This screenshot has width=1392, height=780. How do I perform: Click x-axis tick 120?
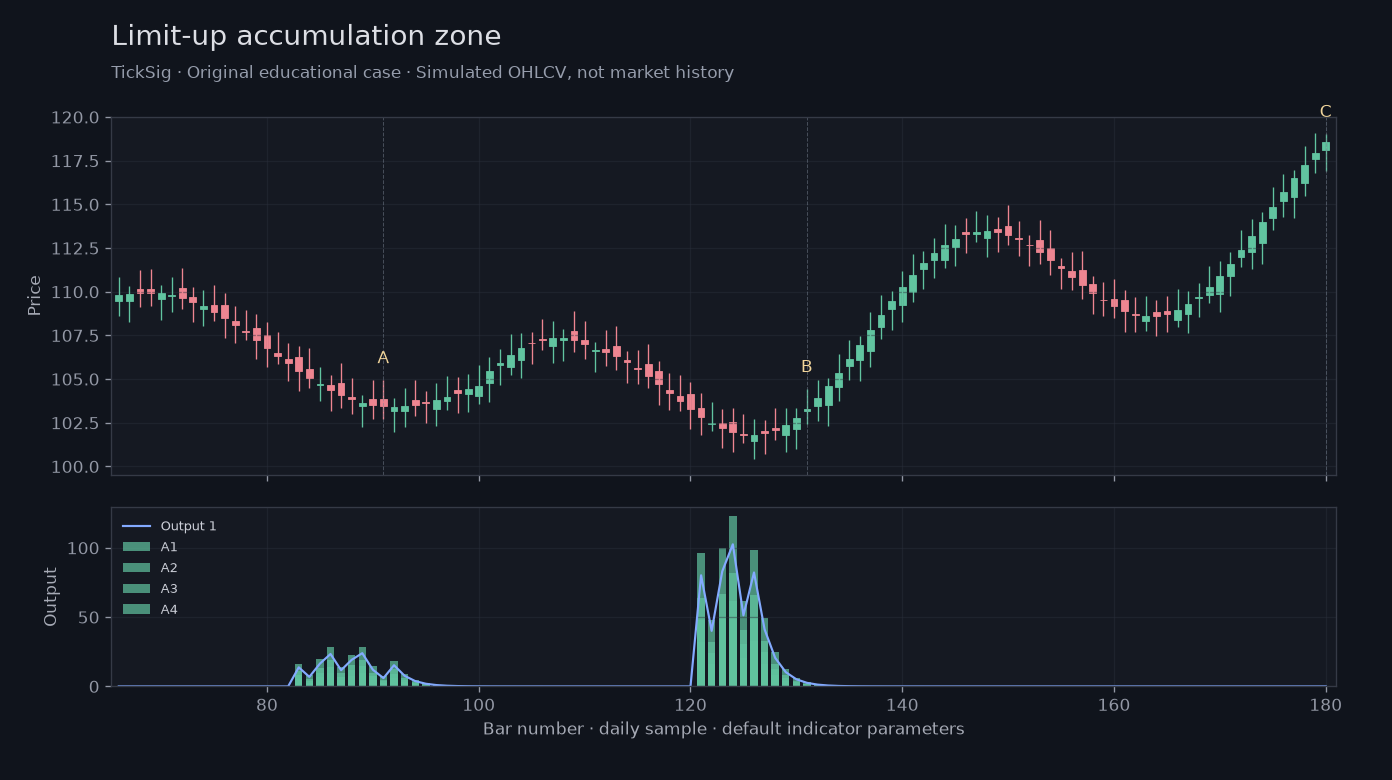pyautogui.click(x=690, y=704)
